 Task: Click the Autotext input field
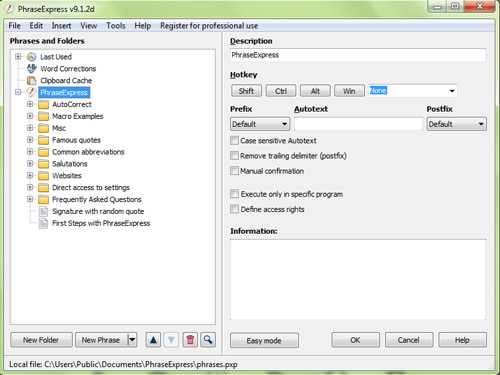coord(358,124)
